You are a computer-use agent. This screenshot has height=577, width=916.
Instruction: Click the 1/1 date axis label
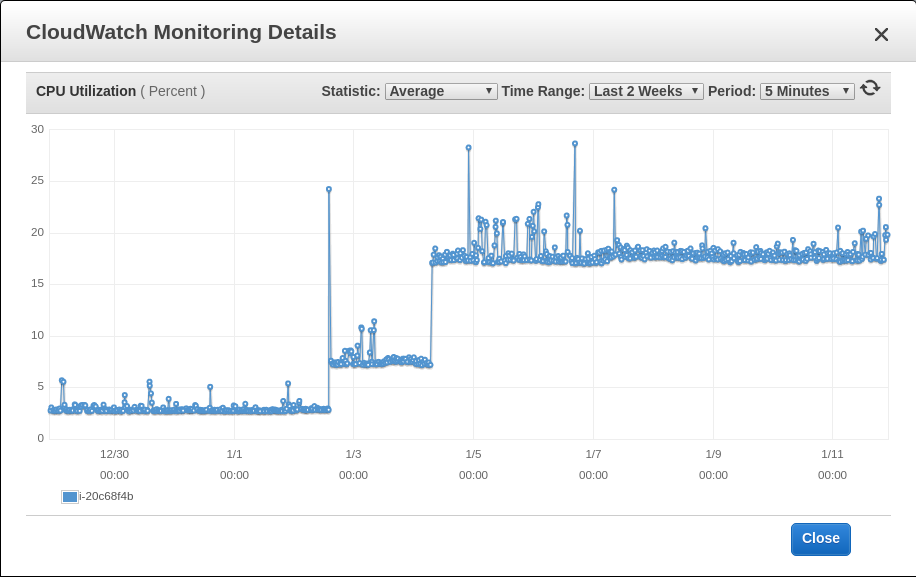click(x=234, y=454)
